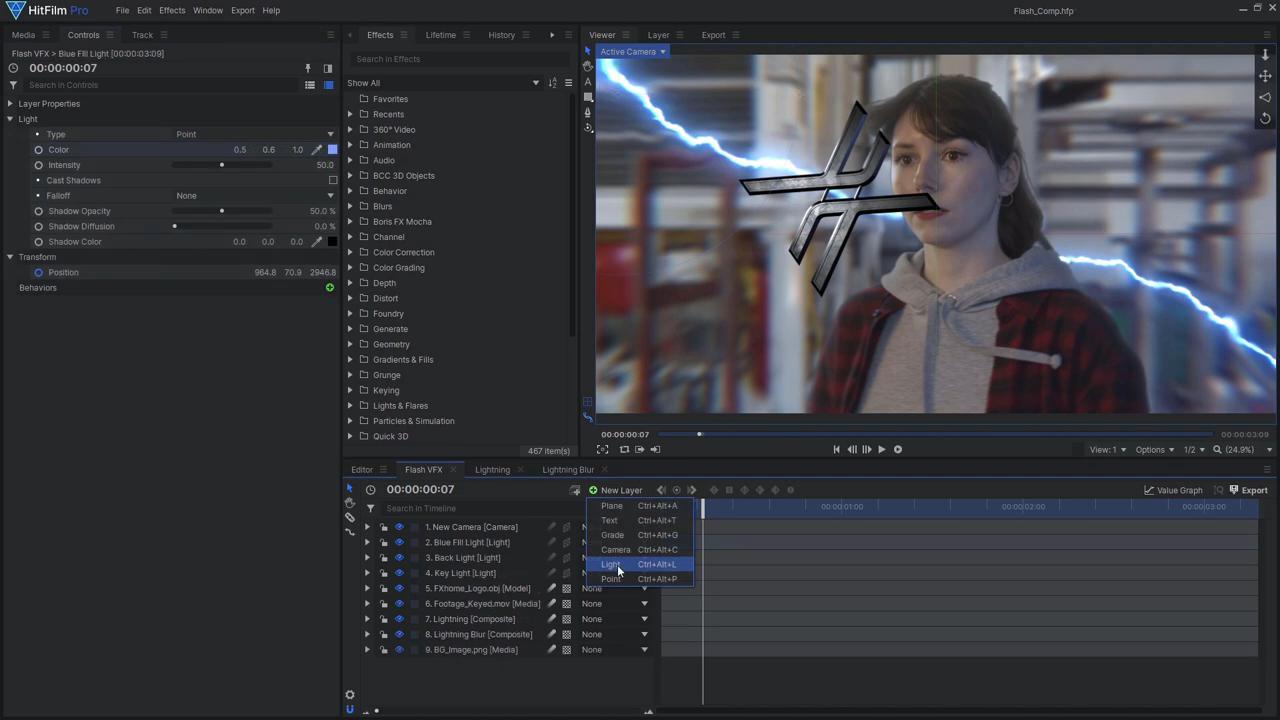Toggle keyframing for Color property
This screenshot has height=720, width=1280.
[39, 150]
